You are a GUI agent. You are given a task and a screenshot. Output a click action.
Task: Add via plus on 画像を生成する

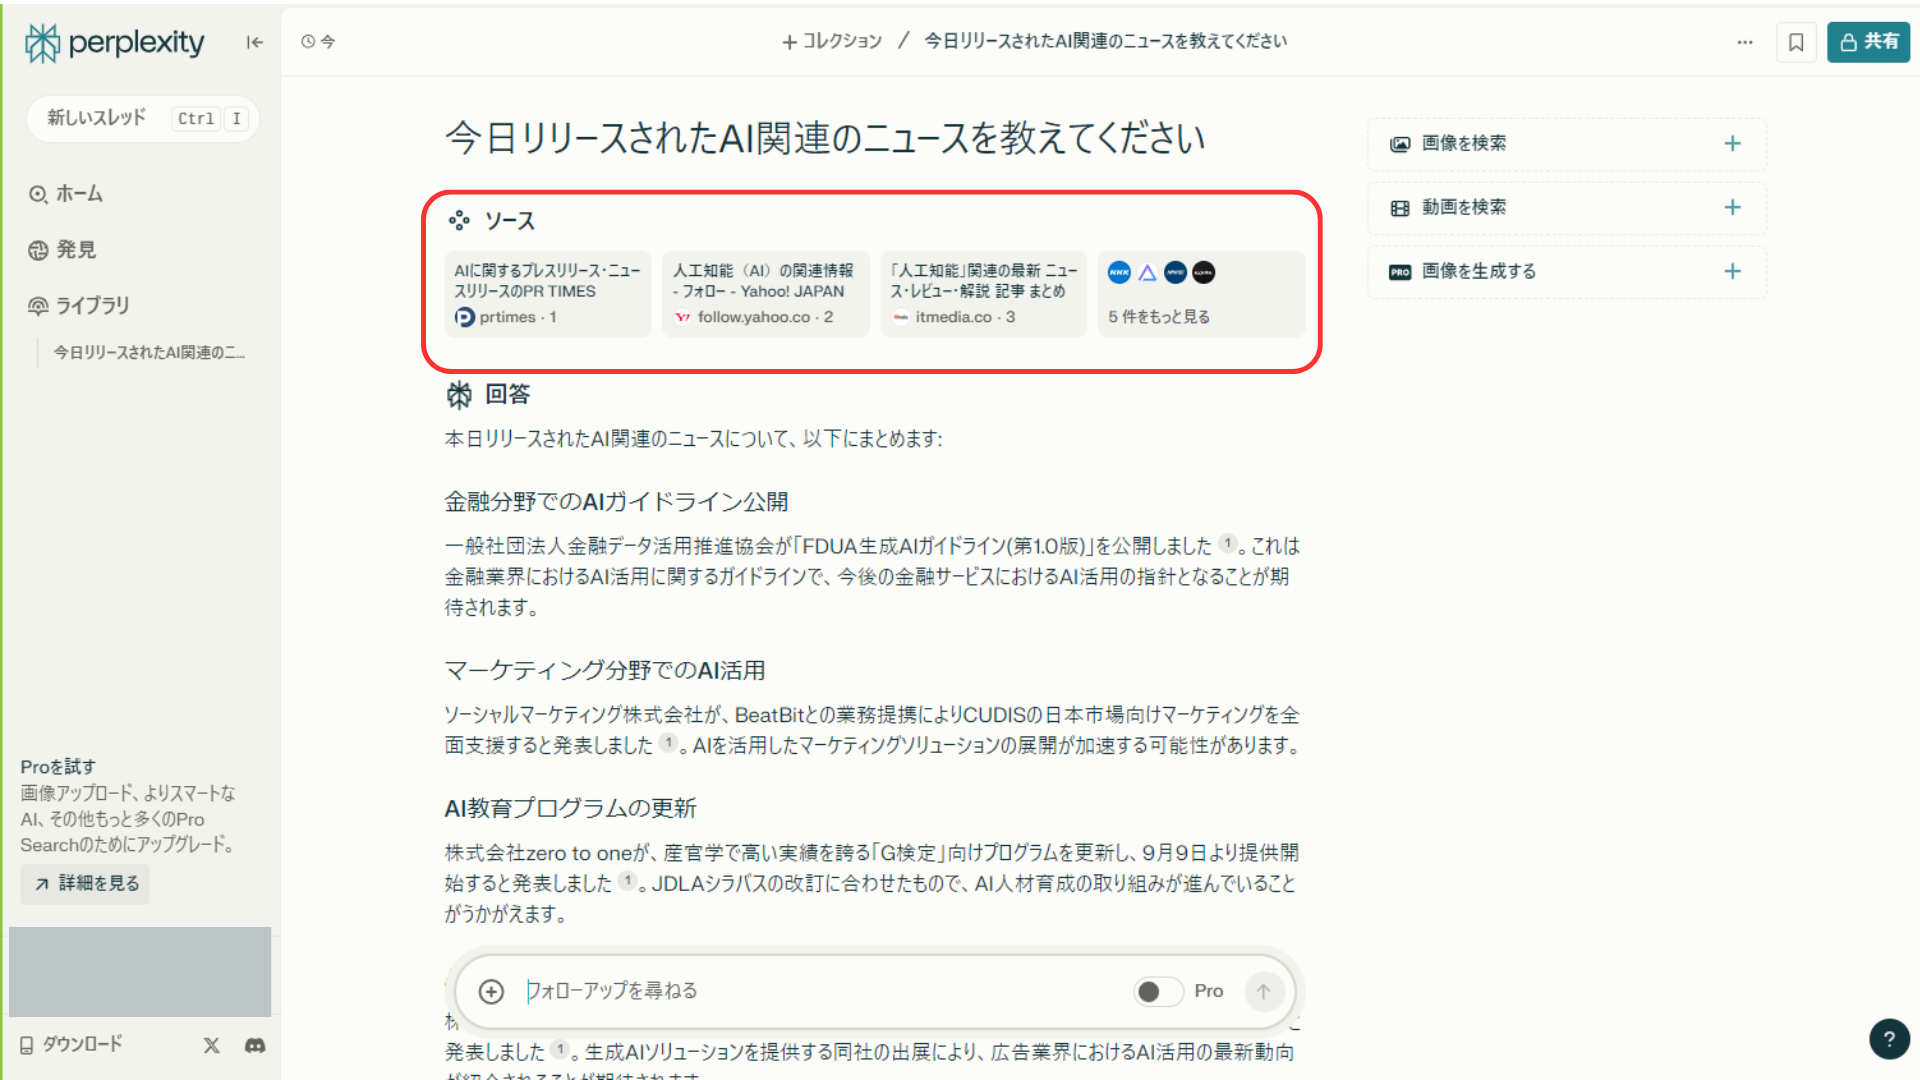coord(1733,271)
